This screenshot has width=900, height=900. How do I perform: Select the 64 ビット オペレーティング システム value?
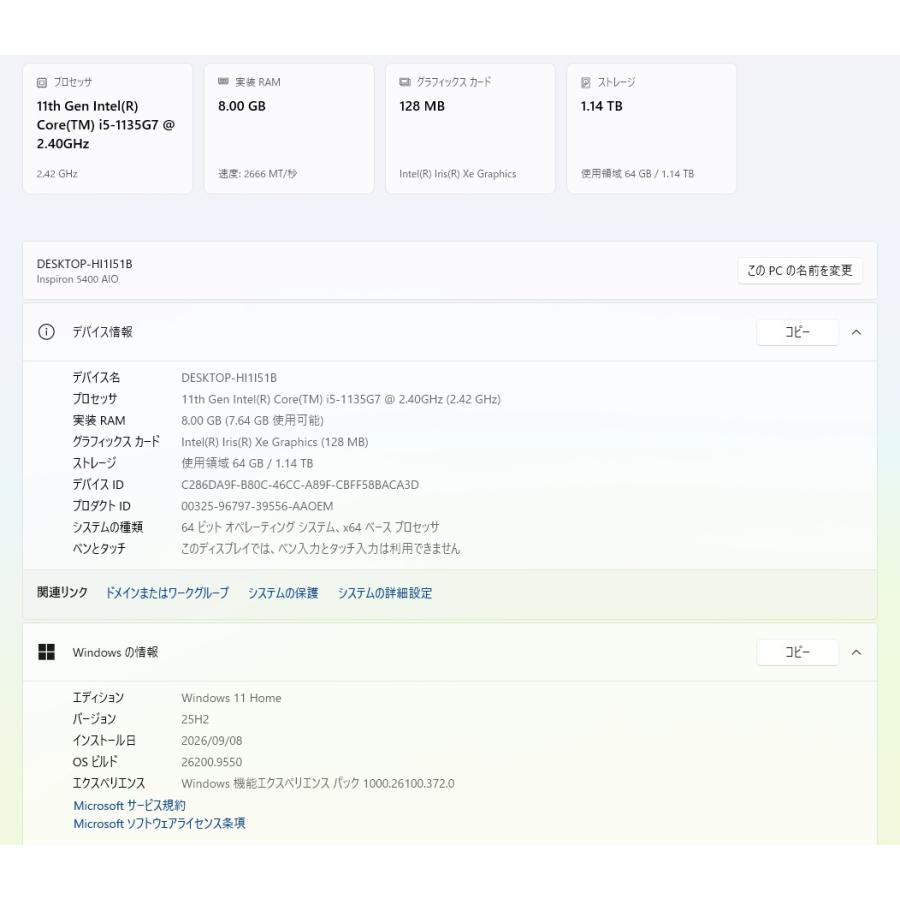(311, 527)
